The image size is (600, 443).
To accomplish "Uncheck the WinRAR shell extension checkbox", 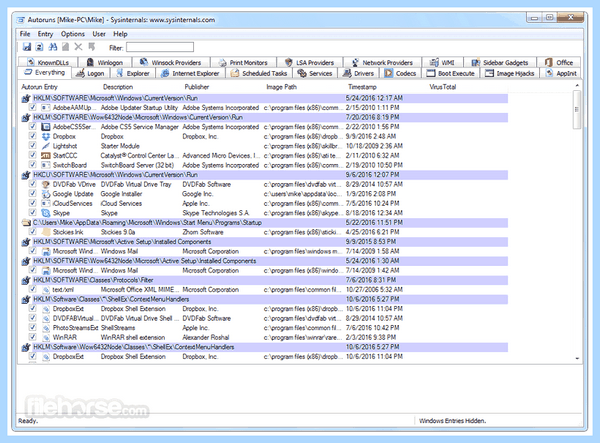I will tap(33, 337).
